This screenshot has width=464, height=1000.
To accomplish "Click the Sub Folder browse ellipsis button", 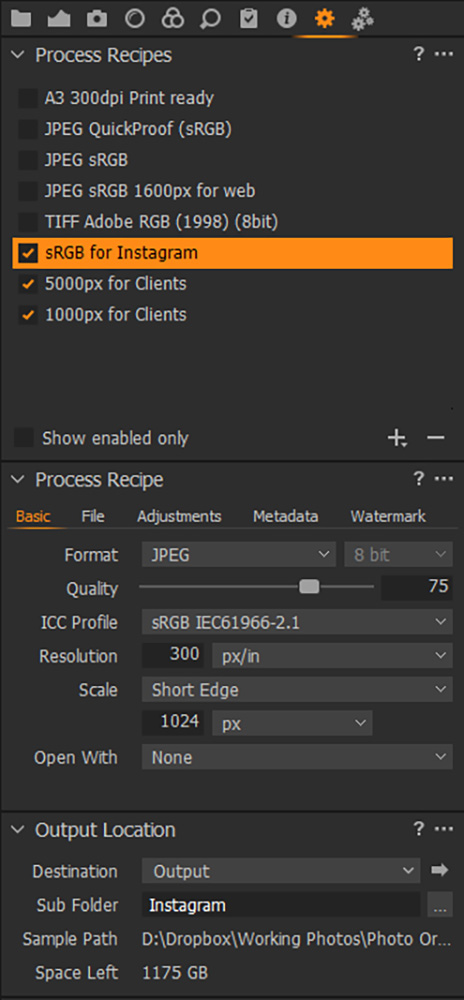I will click(x=439, y=904).
